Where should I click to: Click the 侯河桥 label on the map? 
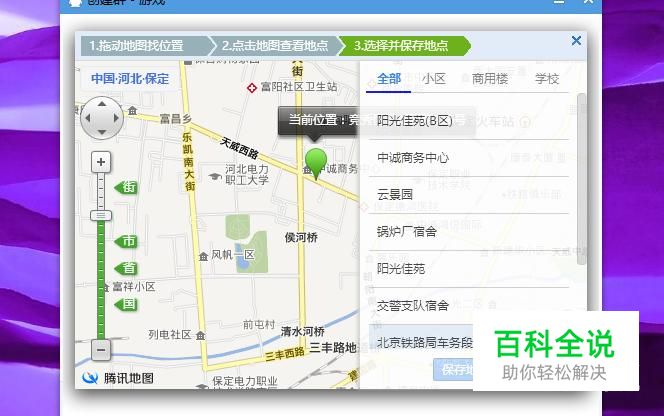301,237
